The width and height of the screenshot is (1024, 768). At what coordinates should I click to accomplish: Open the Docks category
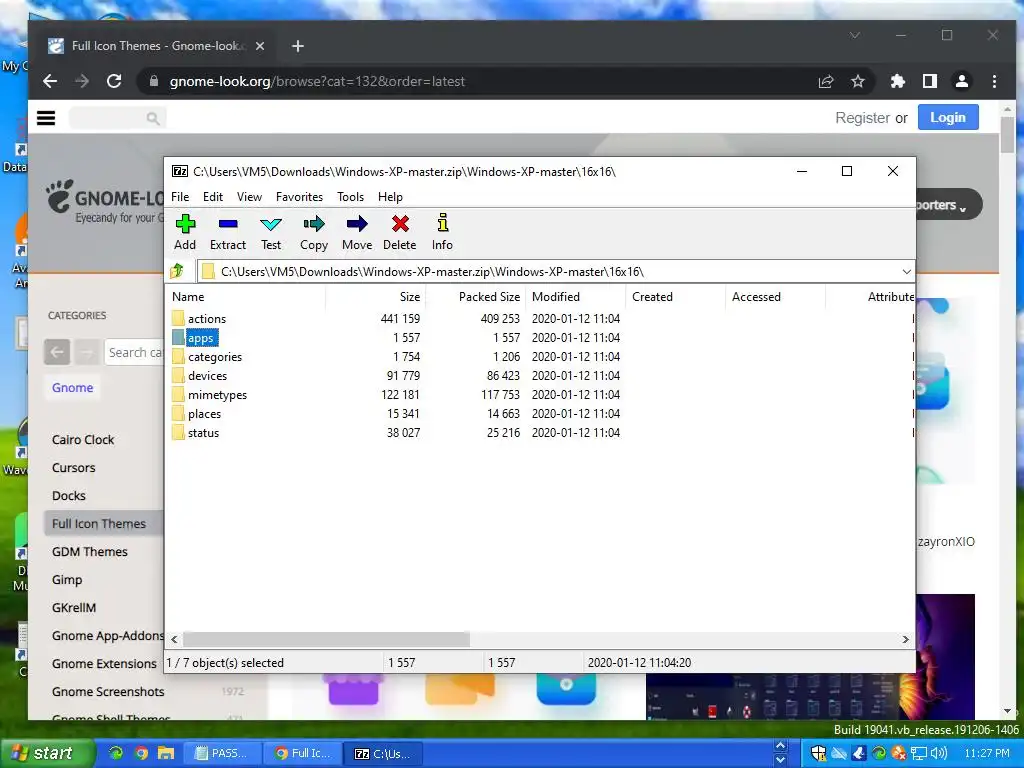click(69, 496)
